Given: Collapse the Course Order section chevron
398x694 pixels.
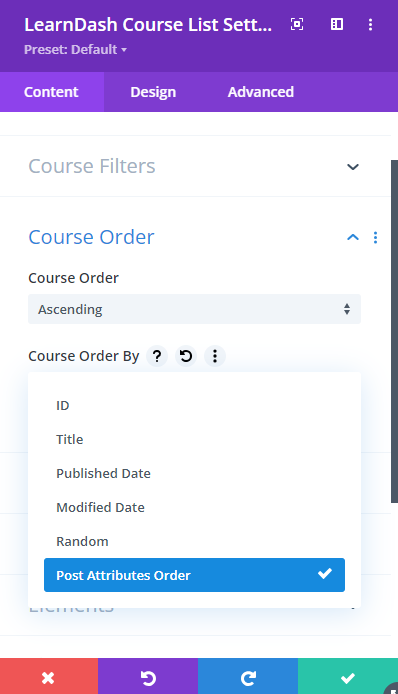Looking at the screenshot, I should 353,238.
